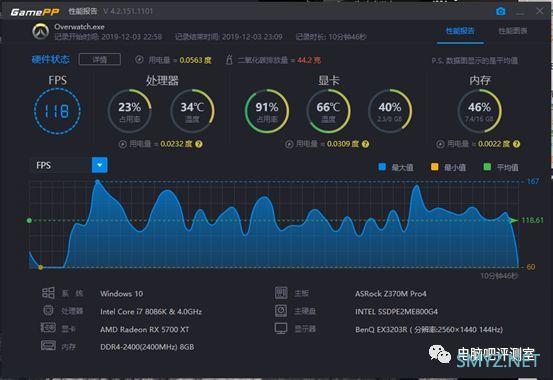Click the power icon beside memory 用电量
The width and height of the screenshot is (553, 380).
[x=440, y=144]
